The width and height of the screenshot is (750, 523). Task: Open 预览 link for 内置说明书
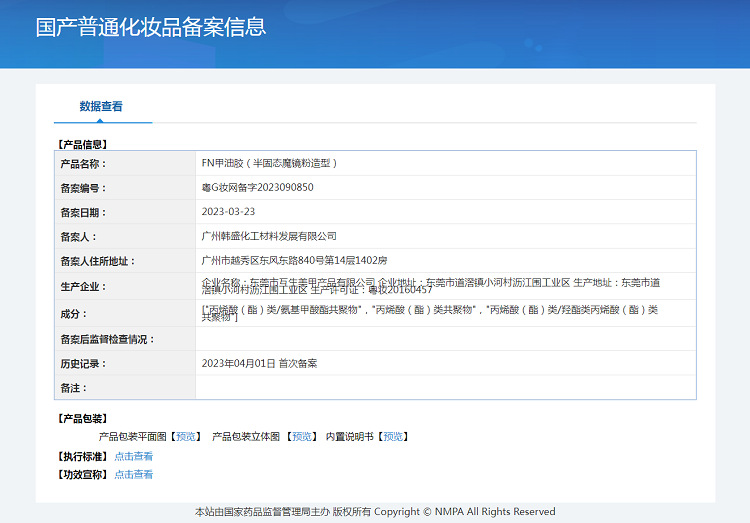pos(393,436)
